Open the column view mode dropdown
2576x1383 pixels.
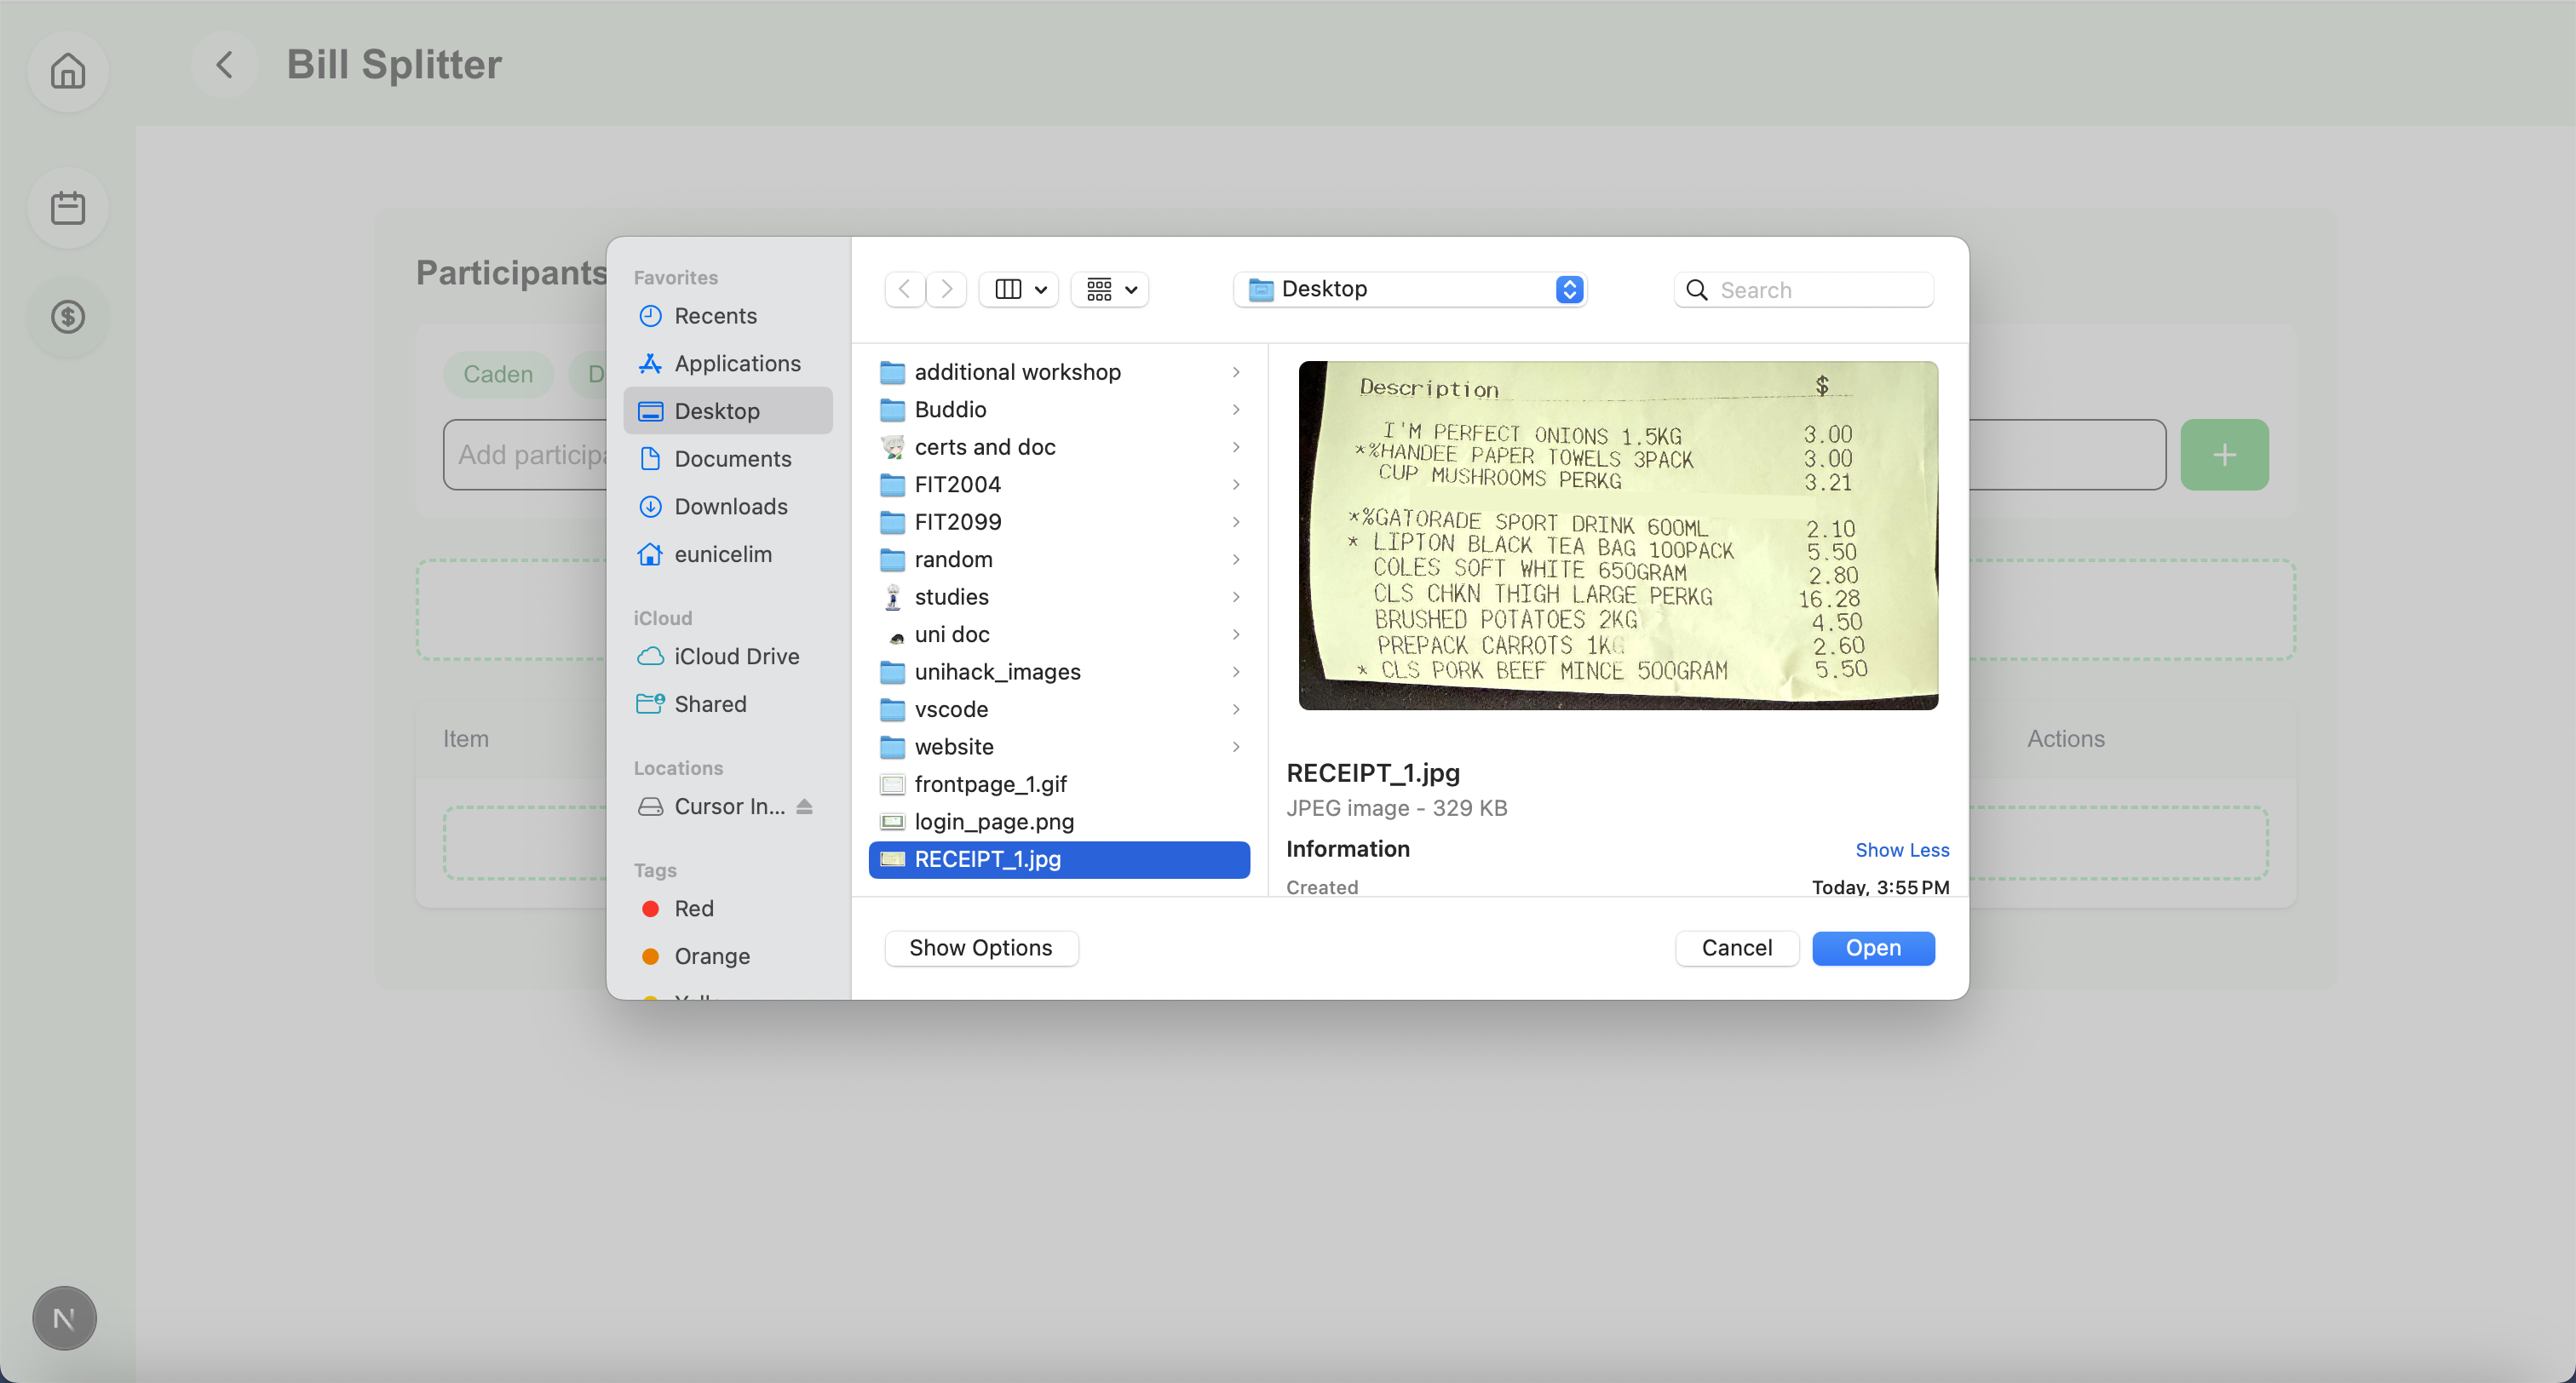(x=1019, y=290)
